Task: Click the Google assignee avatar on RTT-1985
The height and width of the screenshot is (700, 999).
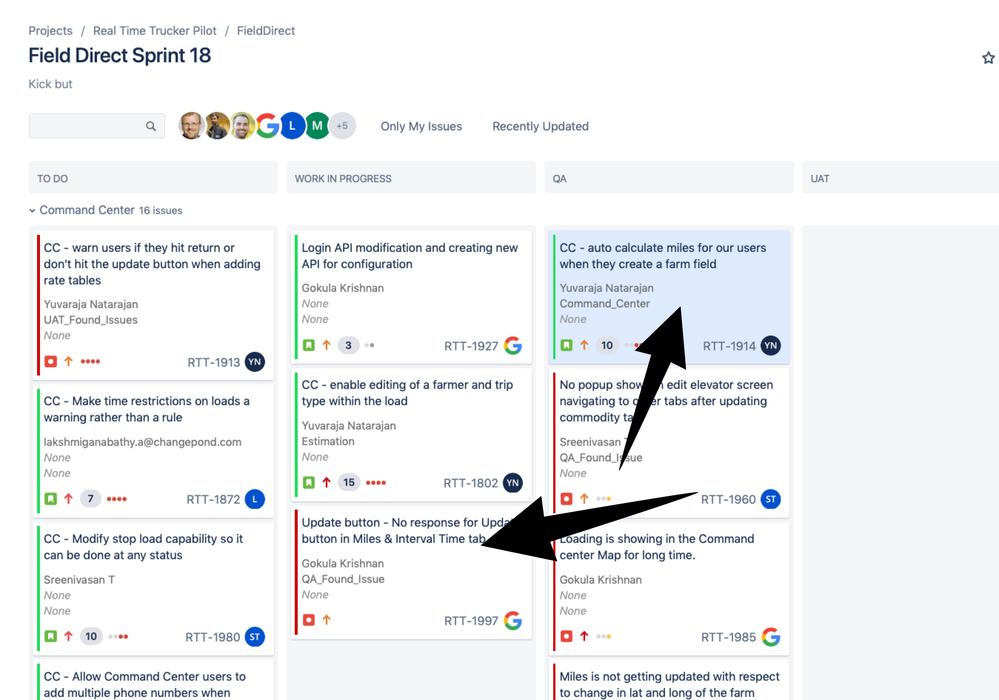Action: click(771, 636)
